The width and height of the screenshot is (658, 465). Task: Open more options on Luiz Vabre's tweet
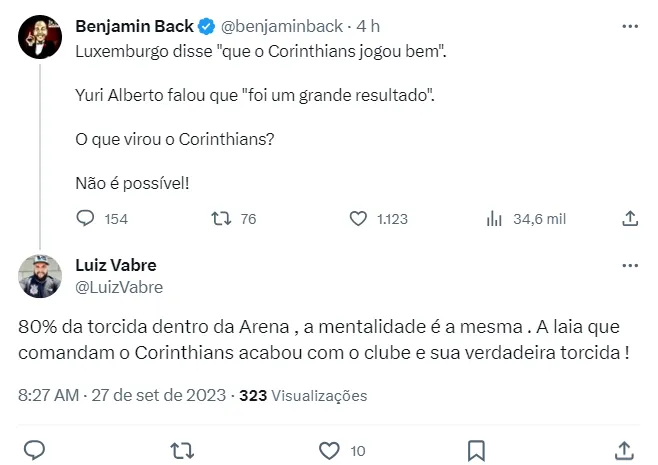[x=630, y=266]
